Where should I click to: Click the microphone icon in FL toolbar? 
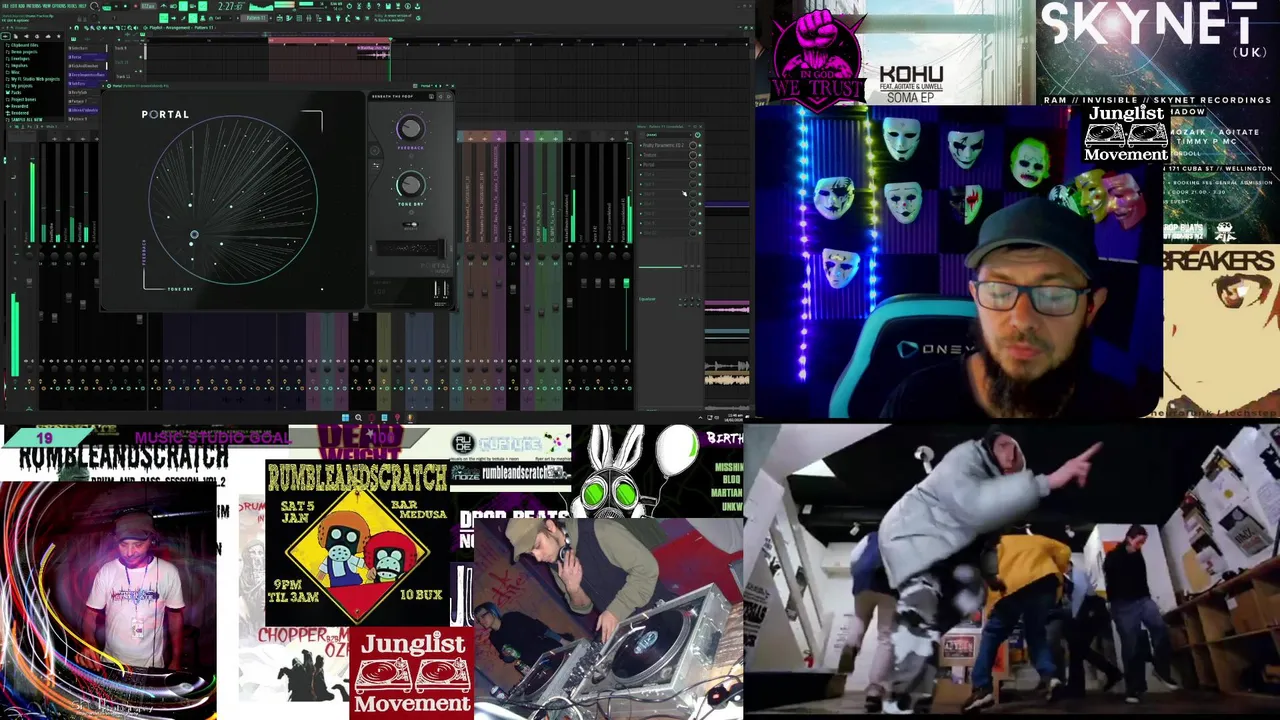point(369,6)
